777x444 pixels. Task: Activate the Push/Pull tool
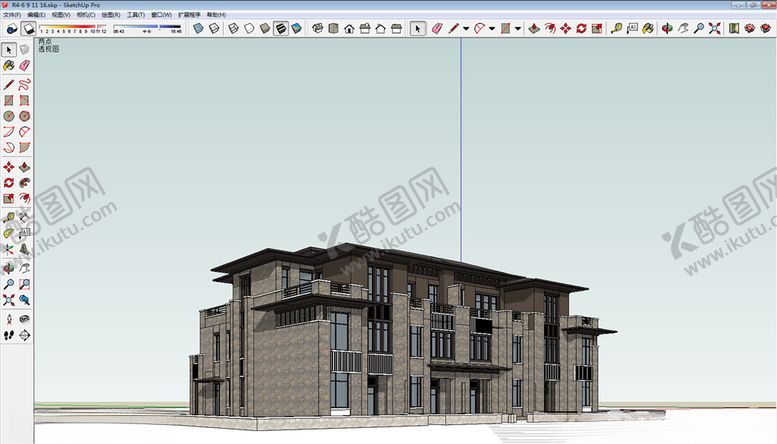[x=533, y=28]
